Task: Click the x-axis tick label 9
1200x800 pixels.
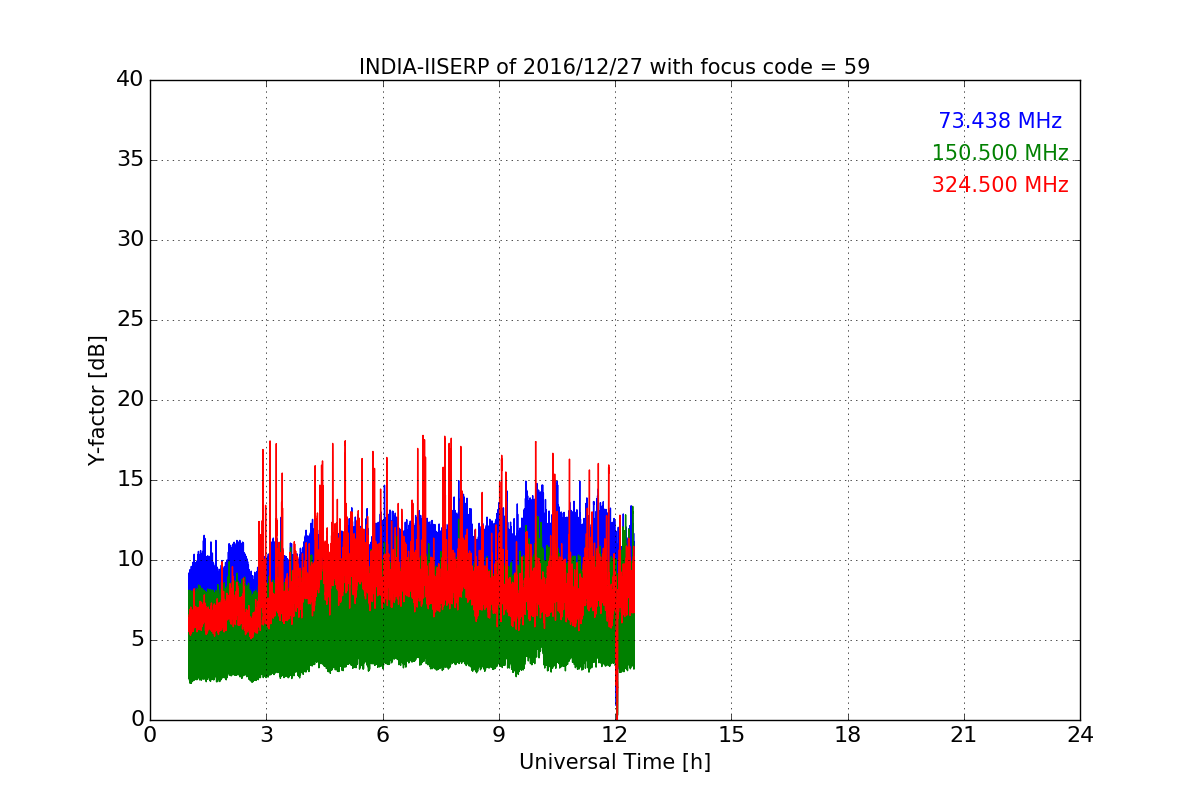Action: [x=499, y=735]
